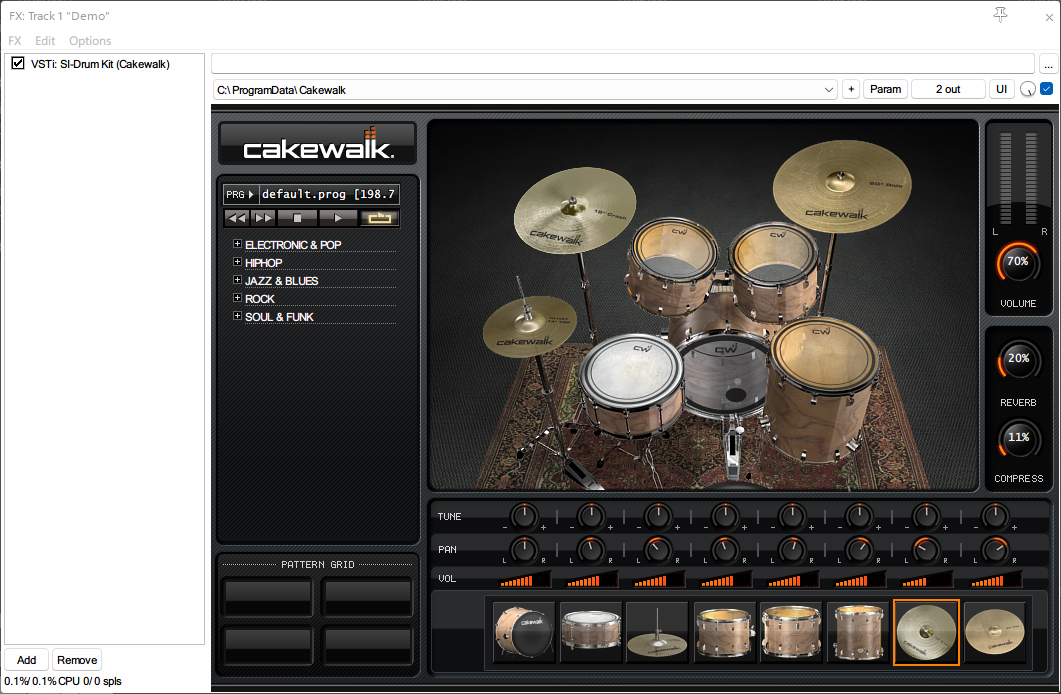Hit the kick drum in the kit view
This screenshot has height=694, width=1061.
725,373
